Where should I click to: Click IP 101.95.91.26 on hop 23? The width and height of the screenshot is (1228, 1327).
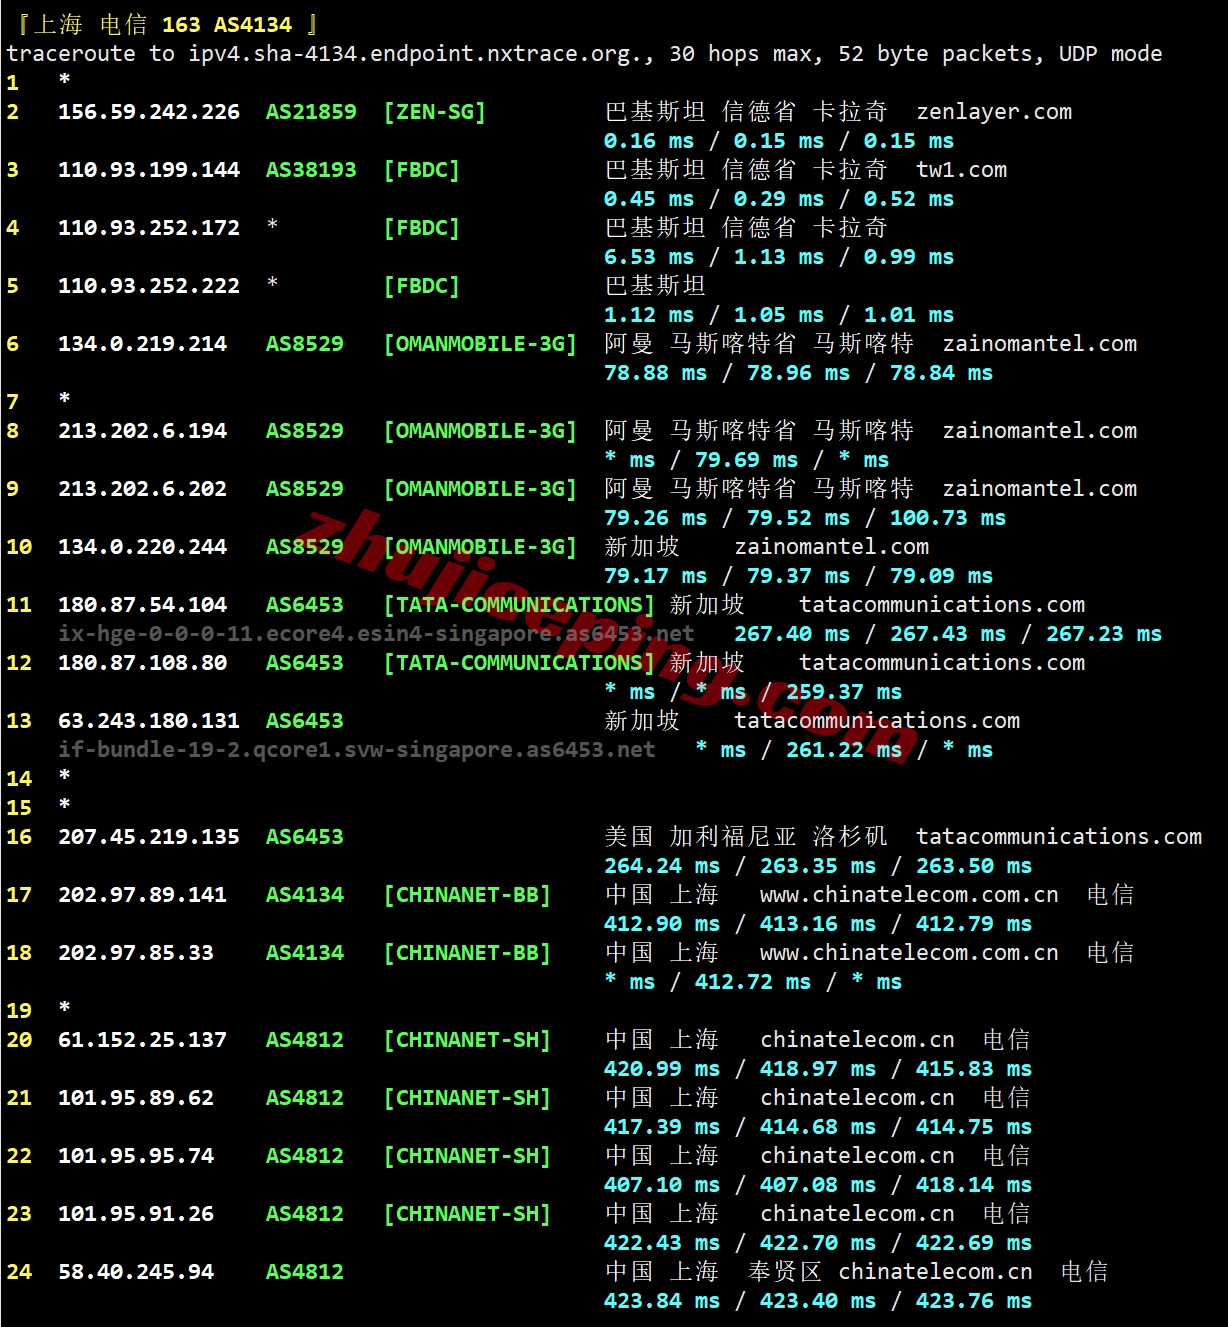pos(136,1214)
